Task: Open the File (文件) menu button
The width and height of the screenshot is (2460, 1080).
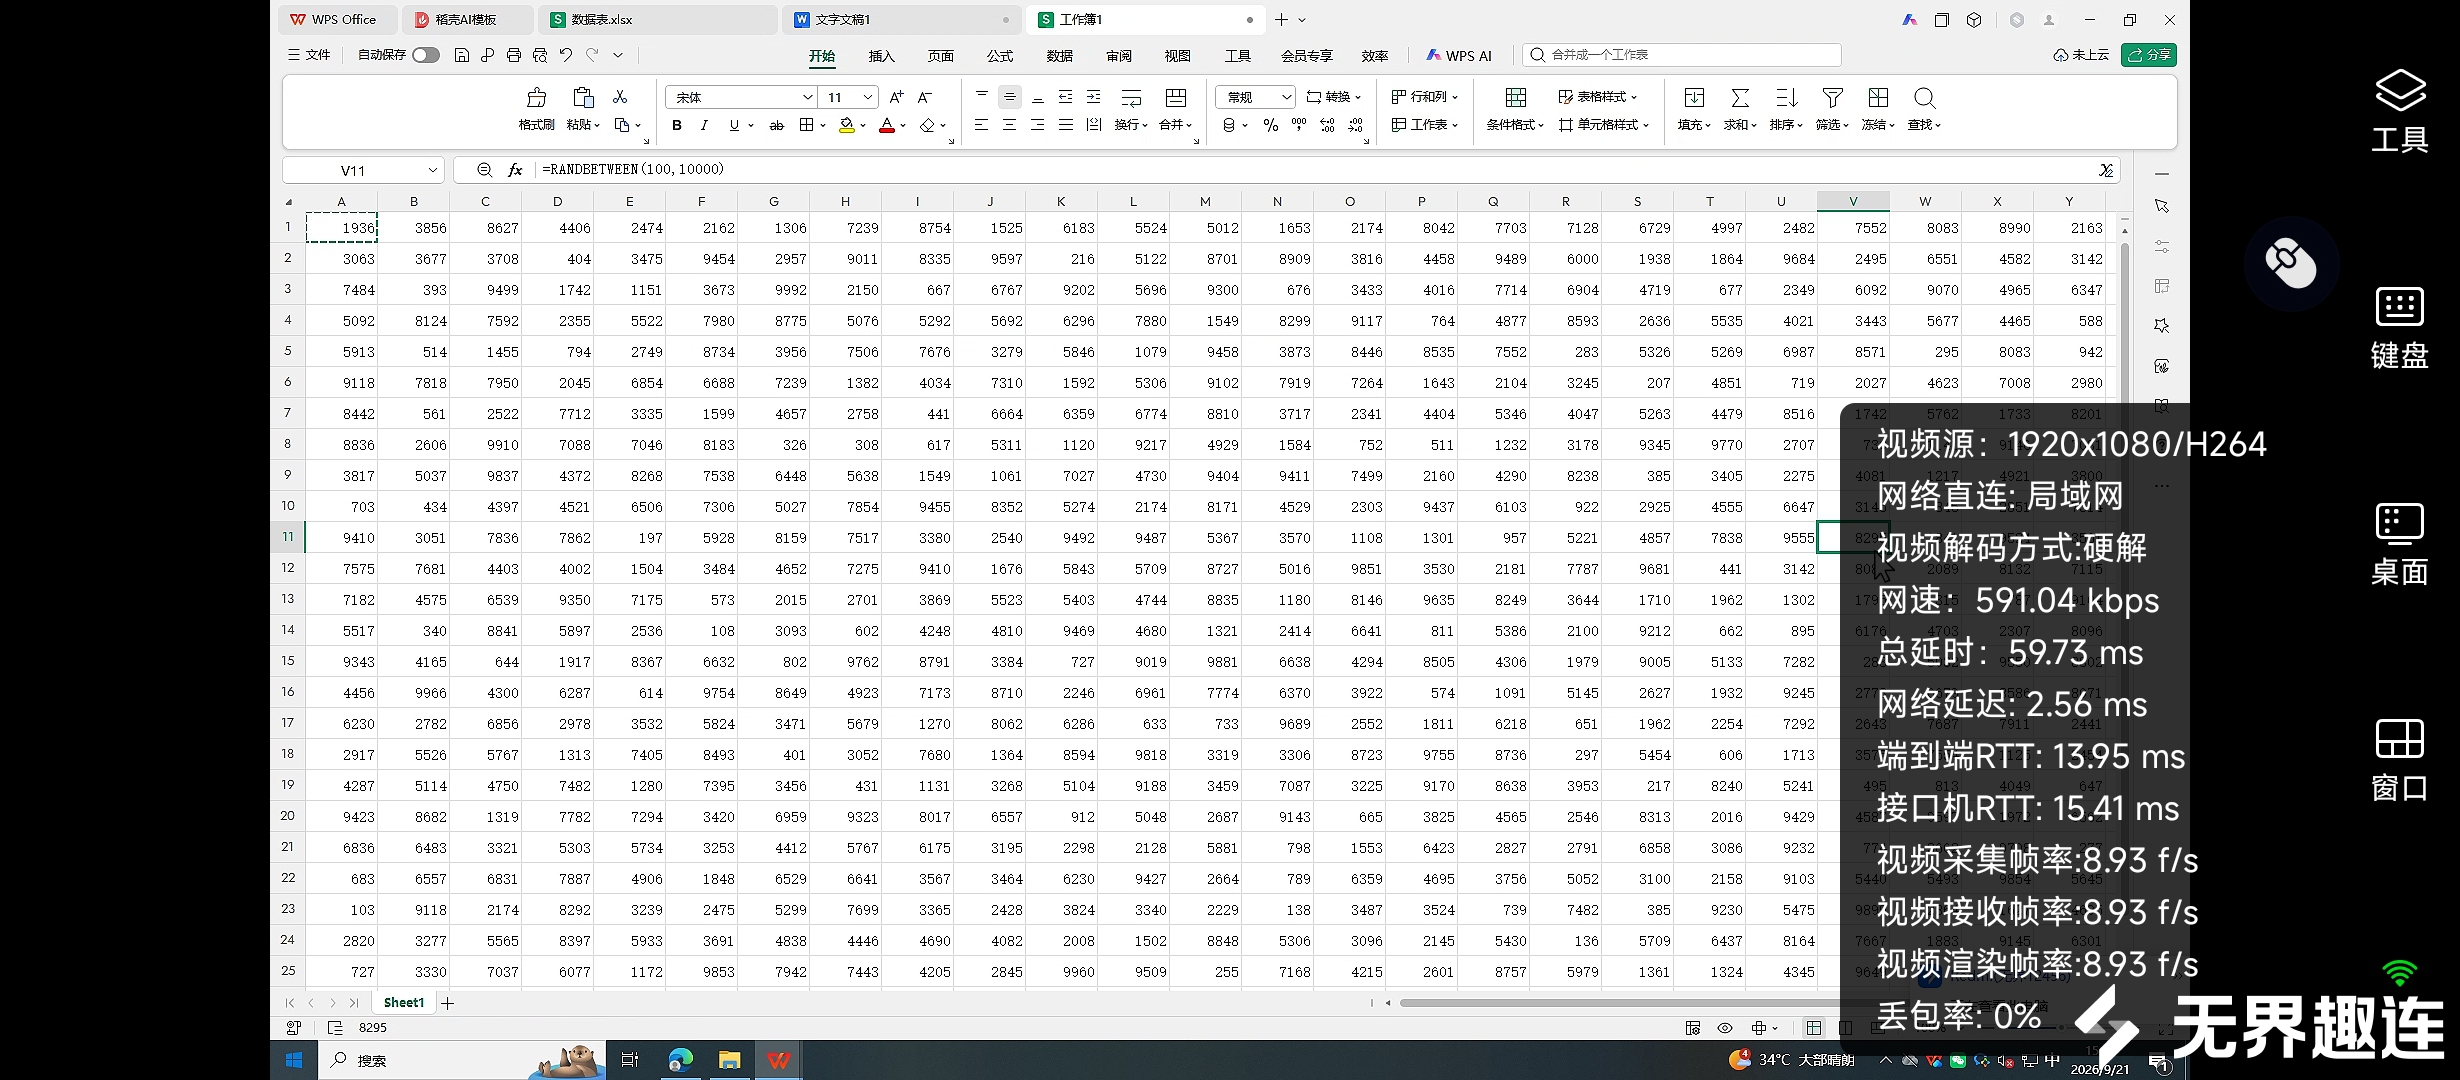Action: tap(309, 55)
